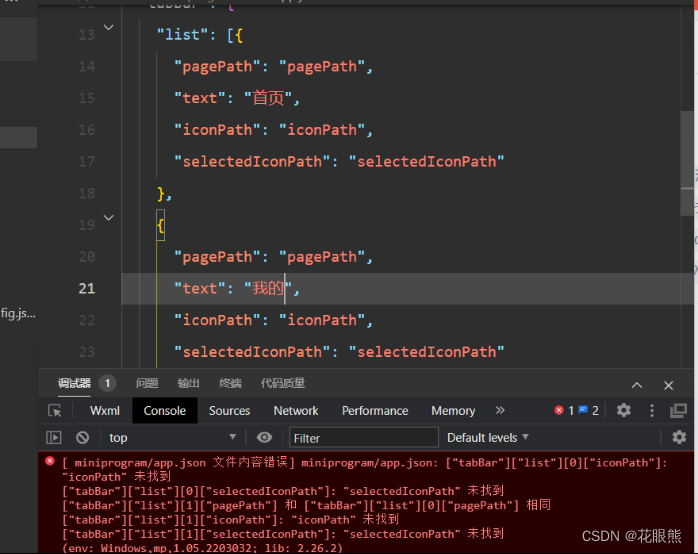Click the red error icon in the console message
Image resolution: width=698 pixels, height=554 pixels.
(x=50, y=461)
